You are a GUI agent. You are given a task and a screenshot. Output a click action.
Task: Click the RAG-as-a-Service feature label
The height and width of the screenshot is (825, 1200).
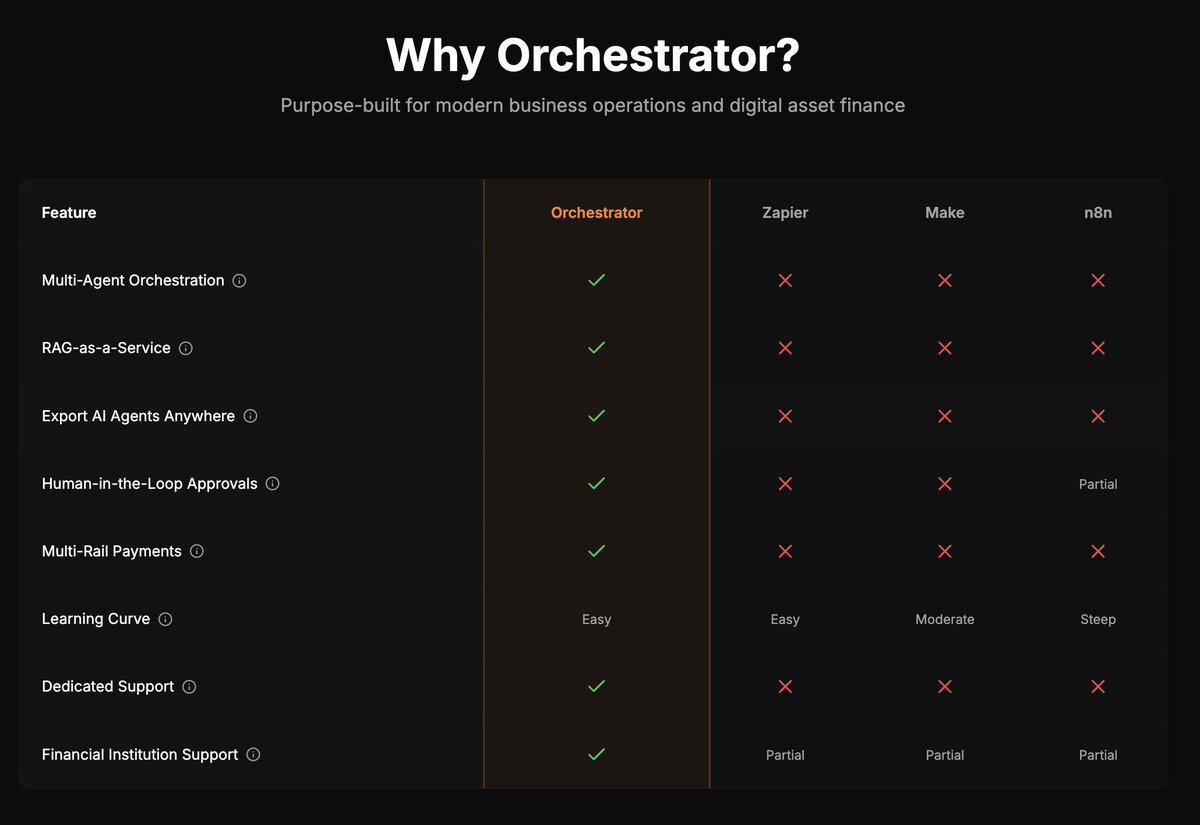(x=106, y=348)
